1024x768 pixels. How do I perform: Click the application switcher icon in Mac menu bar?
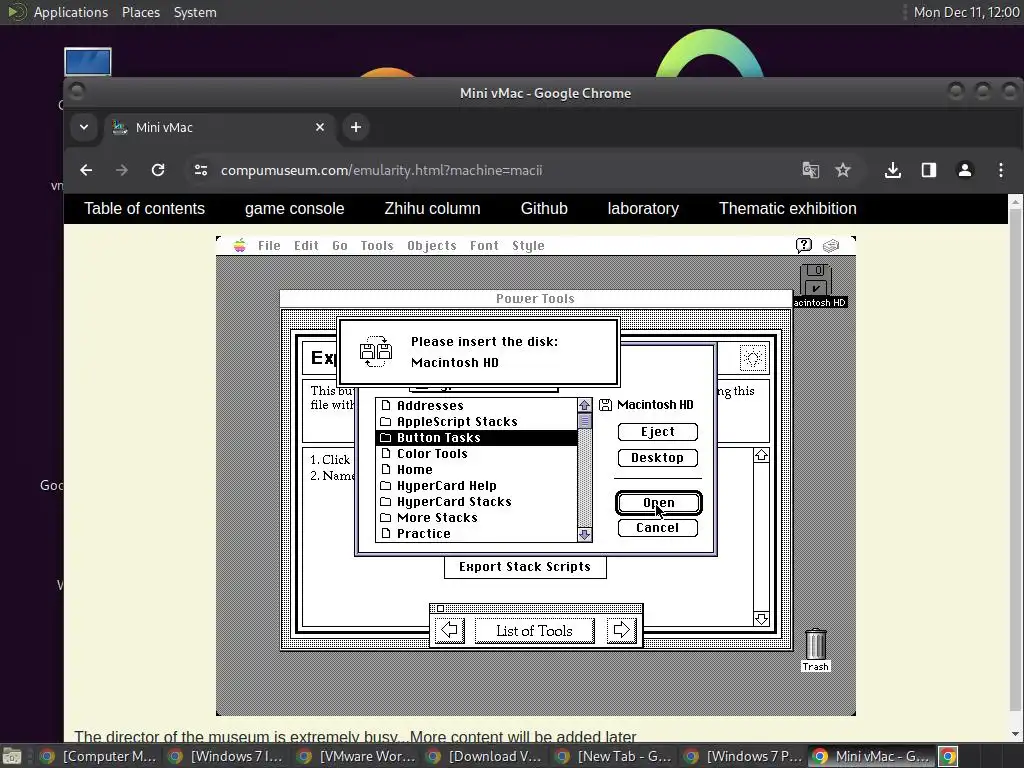pyautogui.click(x=831, y=246)
